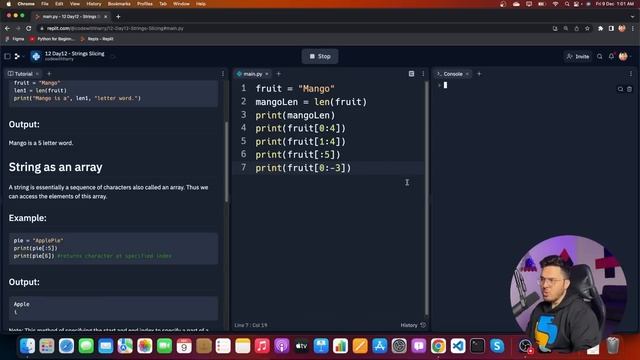The width and height of the screenshot is (640, 360).
Task: Close the Console tab
Action: (467, 74)
